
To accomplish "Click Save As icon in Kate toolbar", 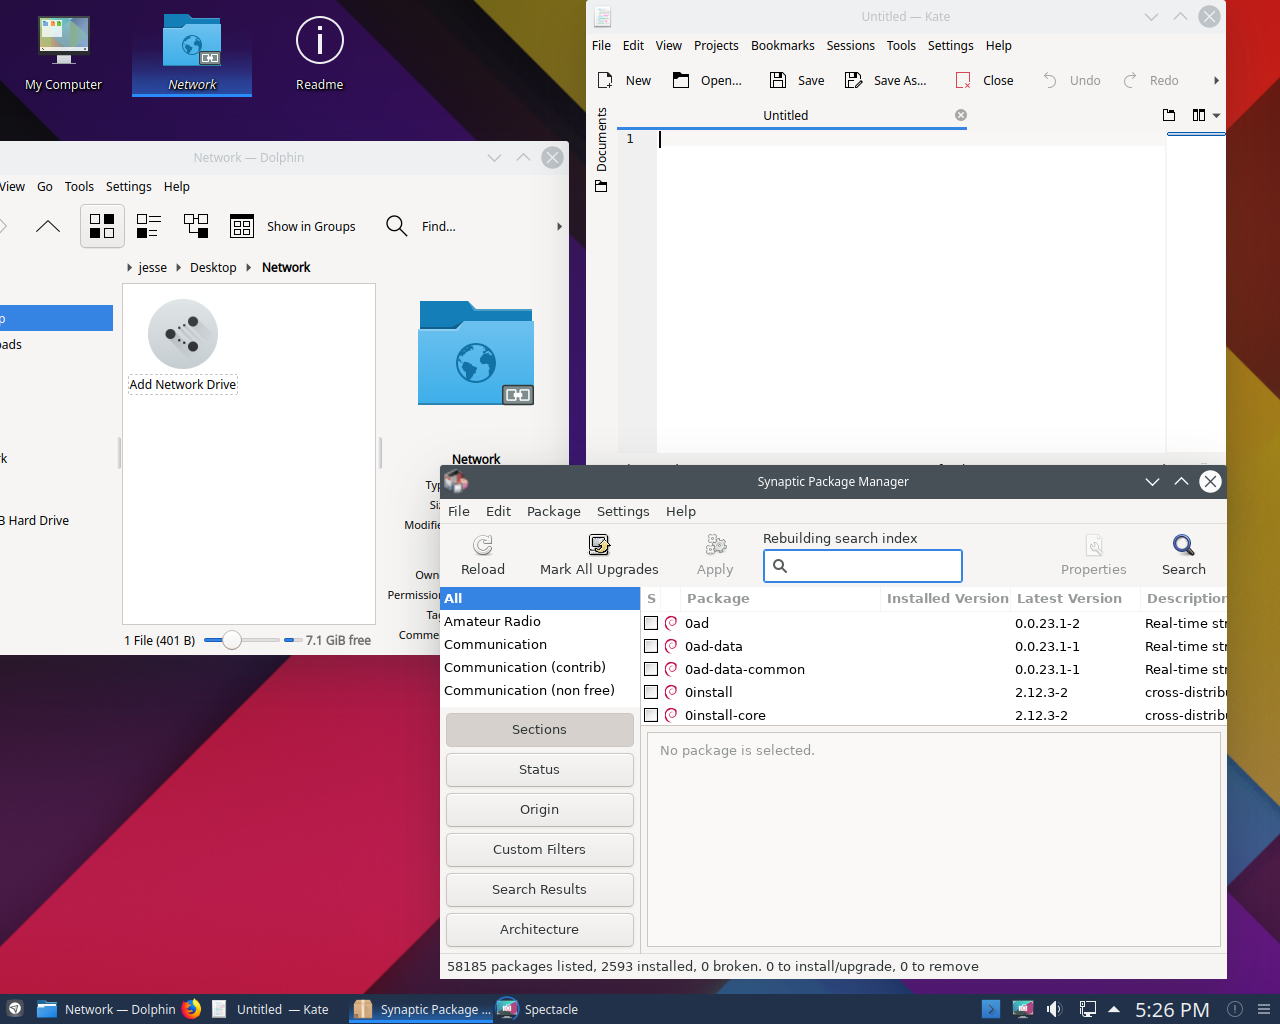I will click(x=853, y=80).
